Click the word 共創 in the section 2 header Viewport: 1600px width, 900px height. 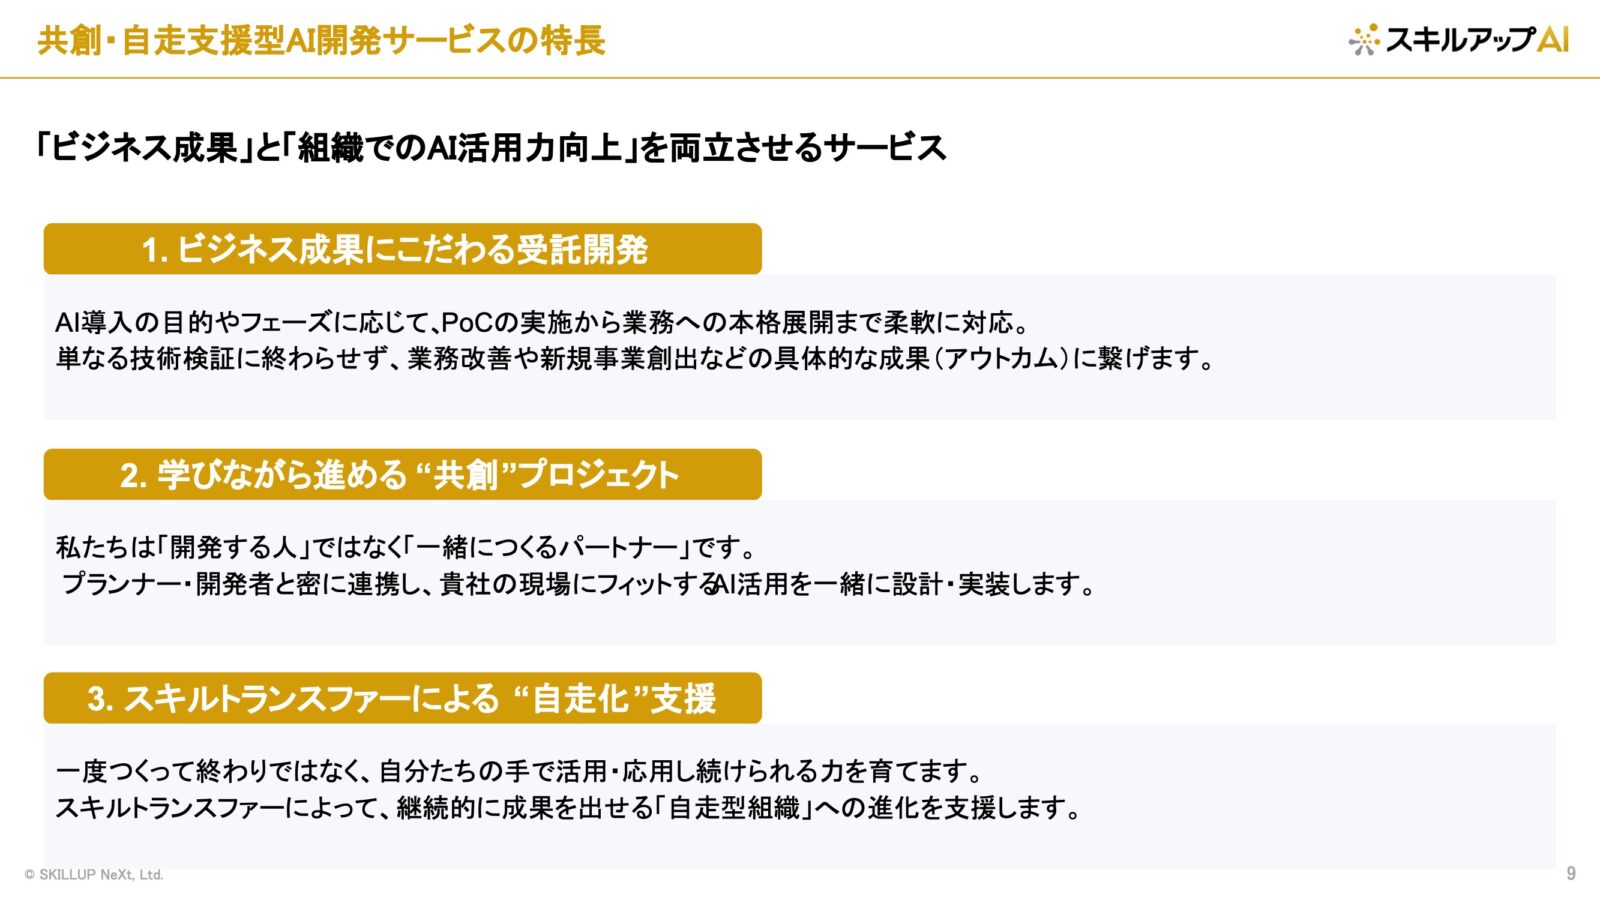tap(465, 474)
